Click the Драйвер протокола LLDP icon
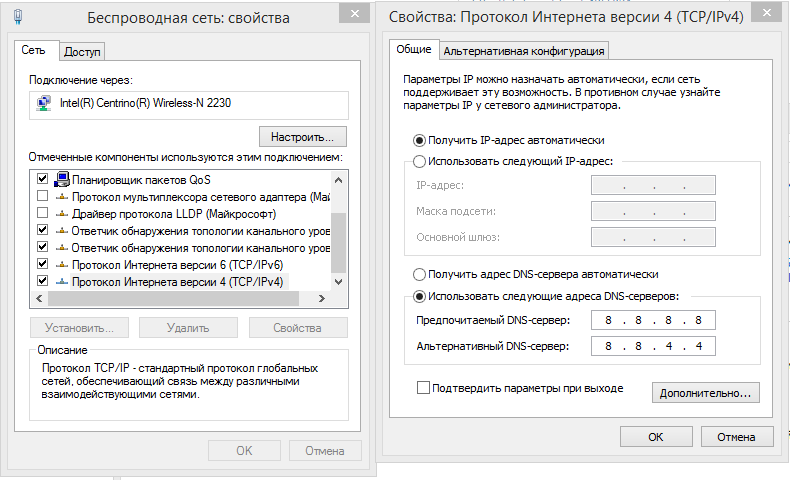Viewport: 790px width, 480px height. (62, 214)
